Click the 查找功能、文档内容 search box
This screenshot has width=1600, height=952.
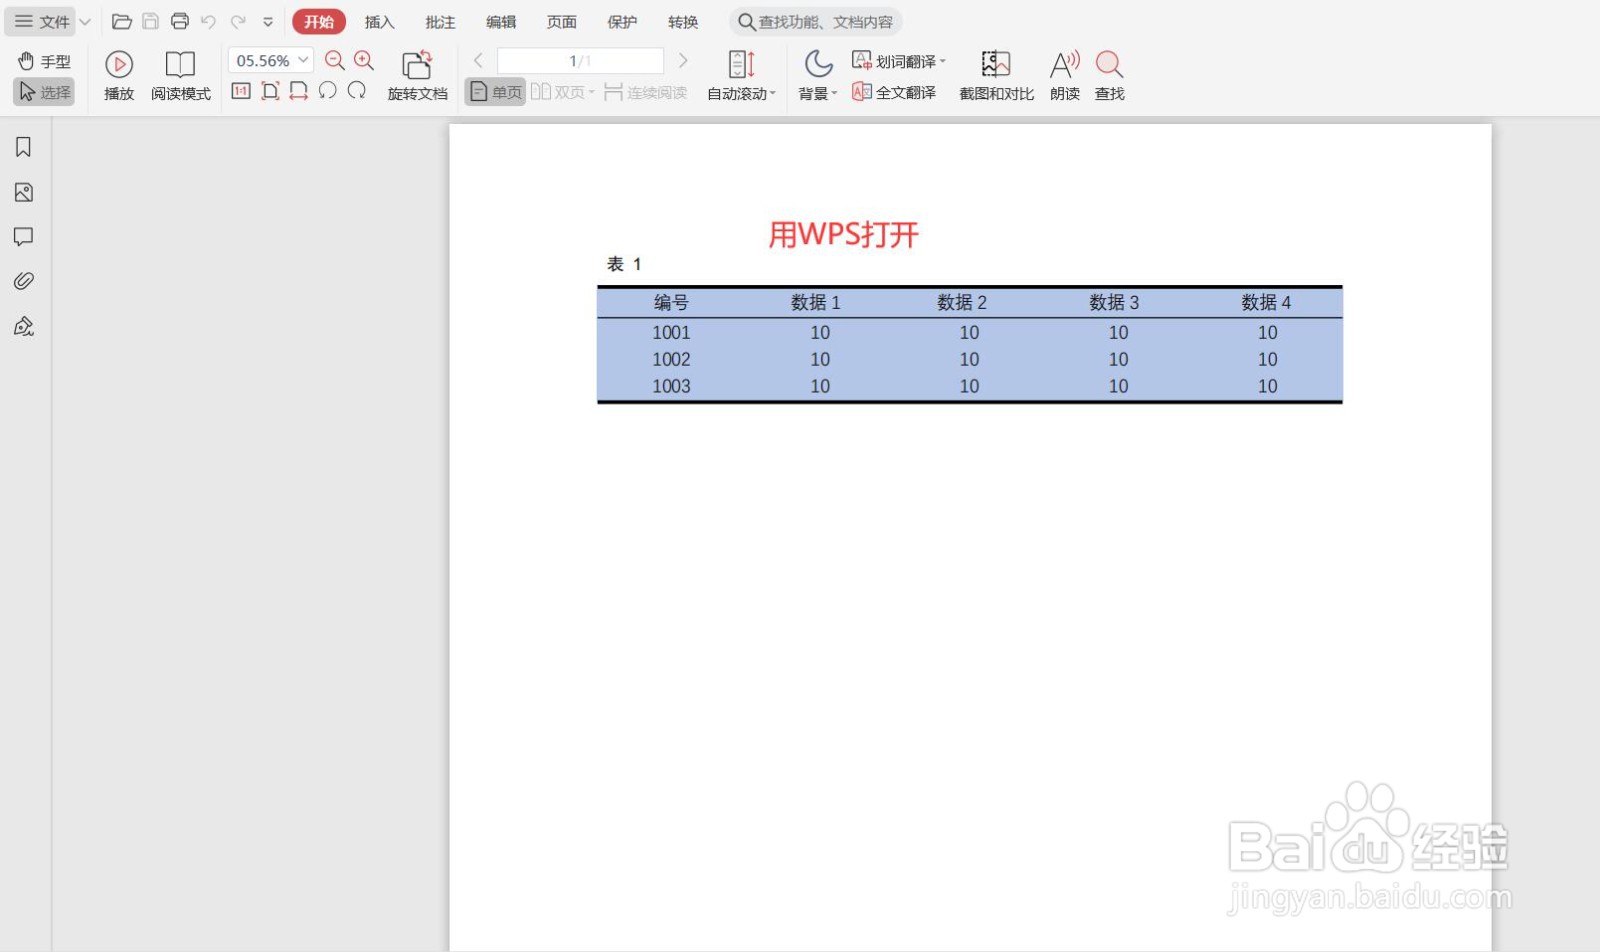(x=815, y=22)
